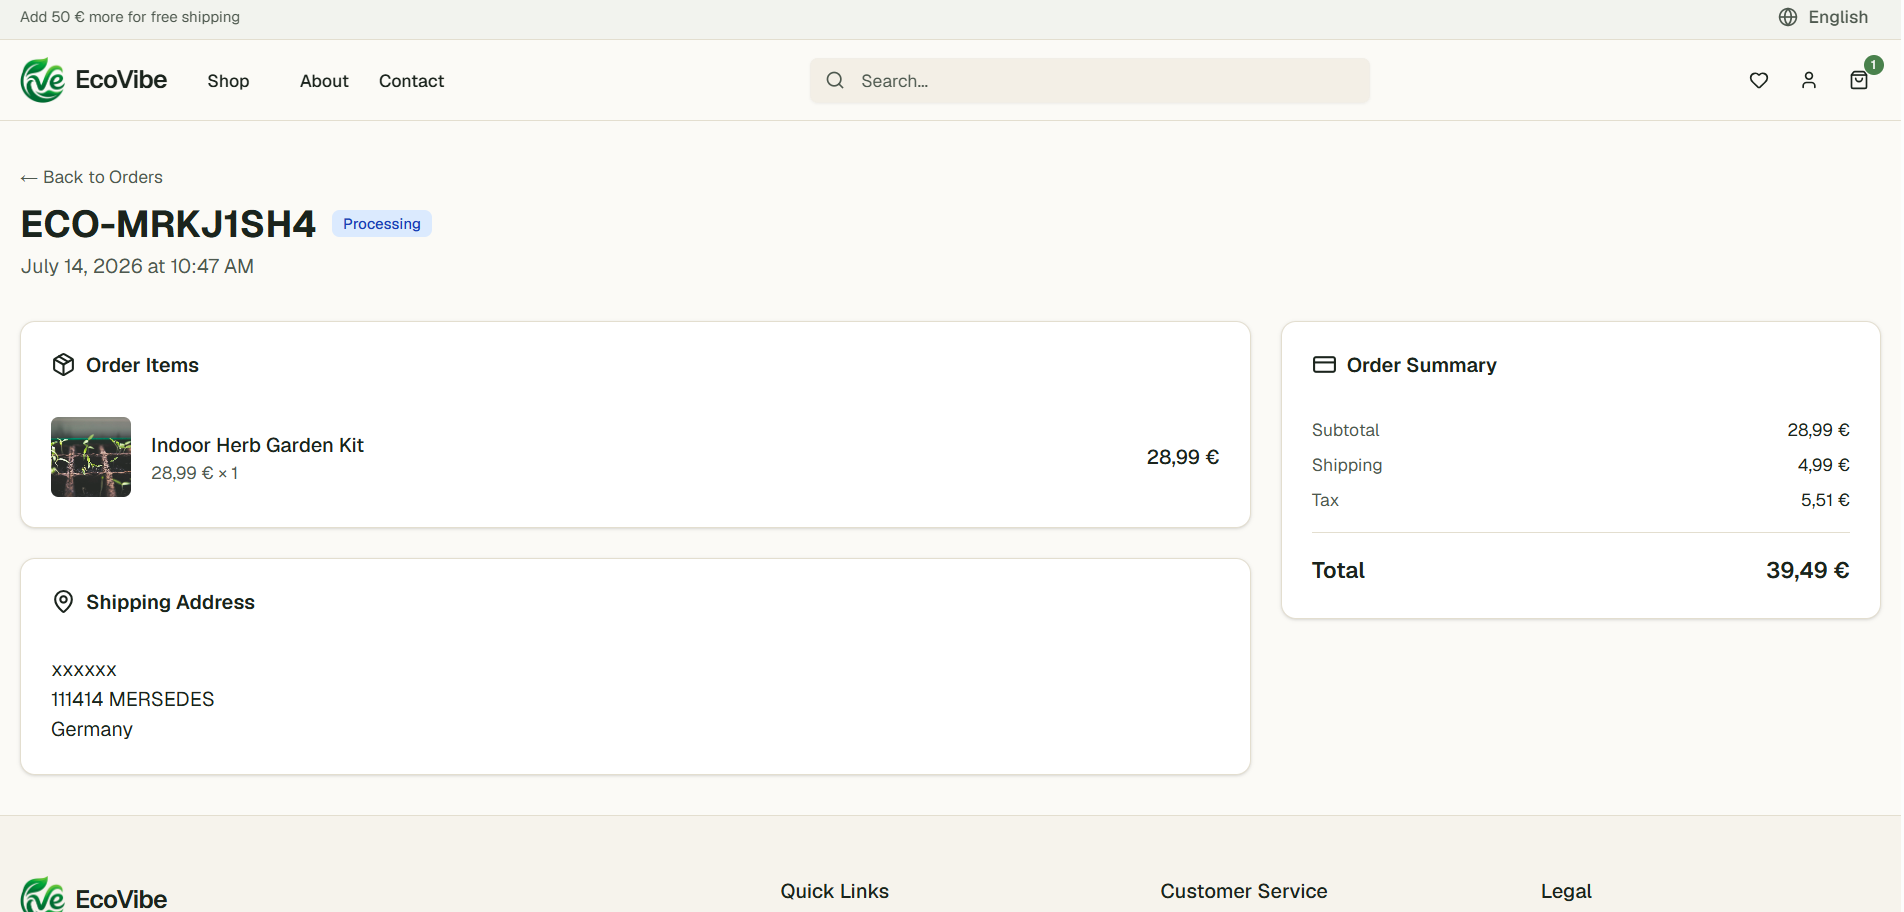
Task: Click the Subtotal amount 28,99 €
Action: point(1818,430)
